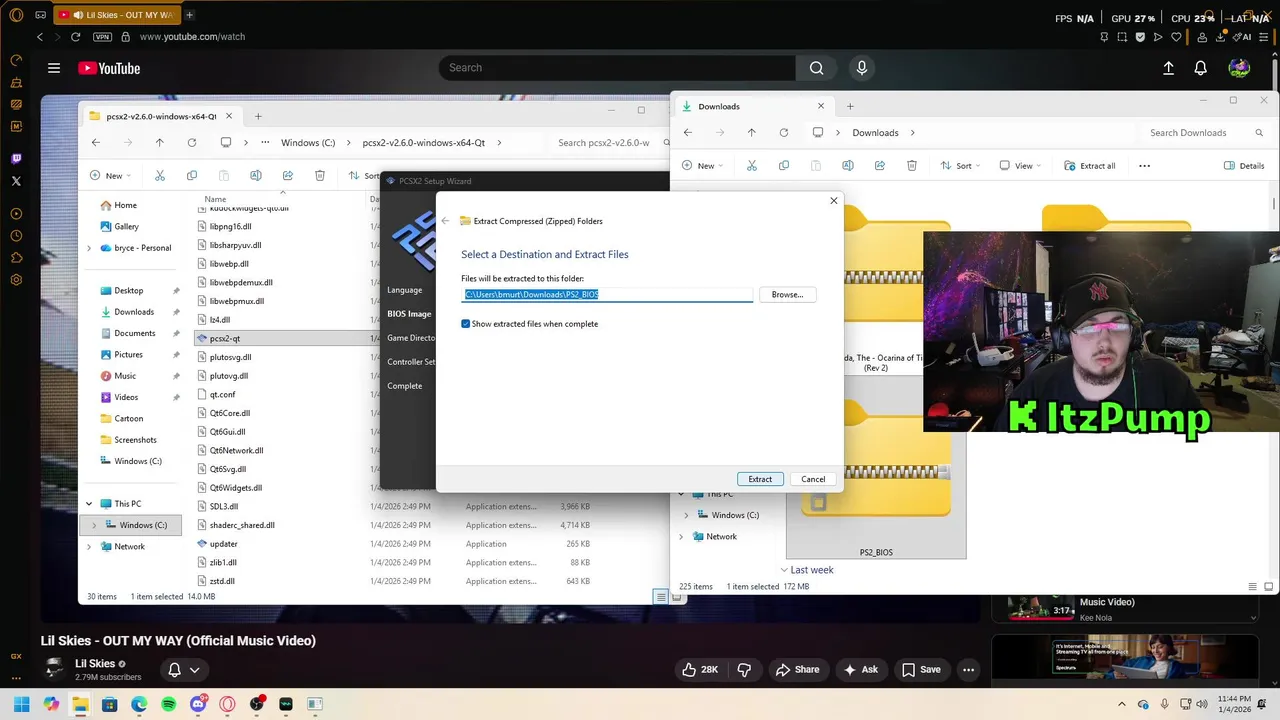The image size is (1280, 720).
Task: Go up one level in Downloads window
Action: pyautogui.click(x=752, y=133)
